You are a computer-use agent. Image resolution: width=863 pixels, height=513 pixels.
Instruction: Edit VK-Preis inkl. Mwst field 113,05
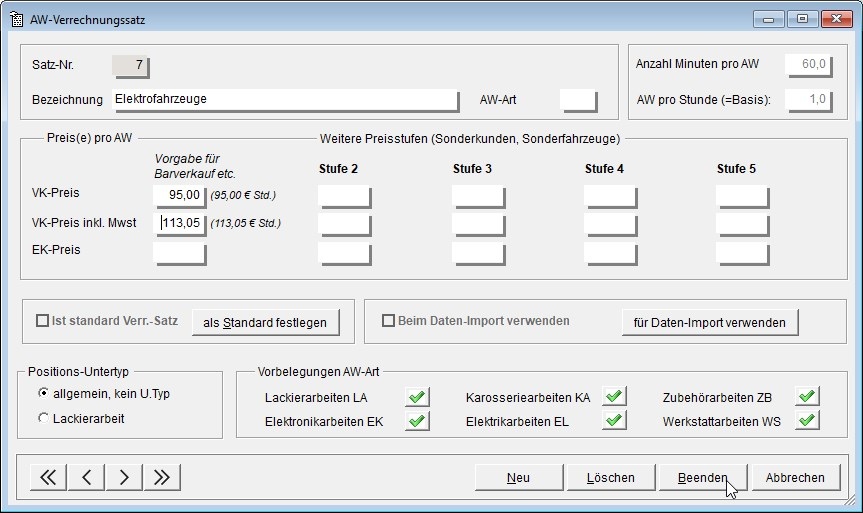pos(179,225)
